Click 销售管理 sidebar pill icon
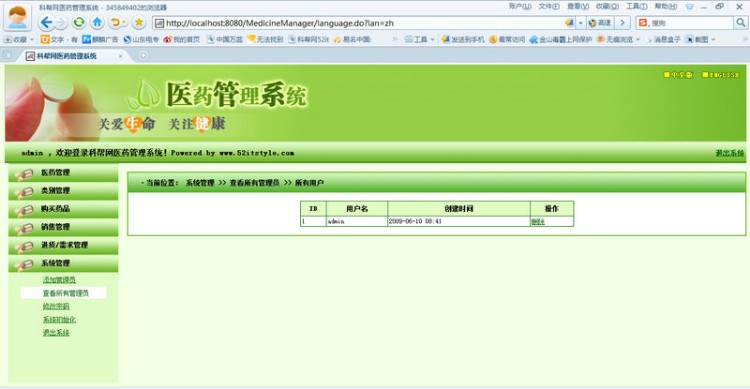This screenshot has width=750, height=389. [x=24, y=229]
